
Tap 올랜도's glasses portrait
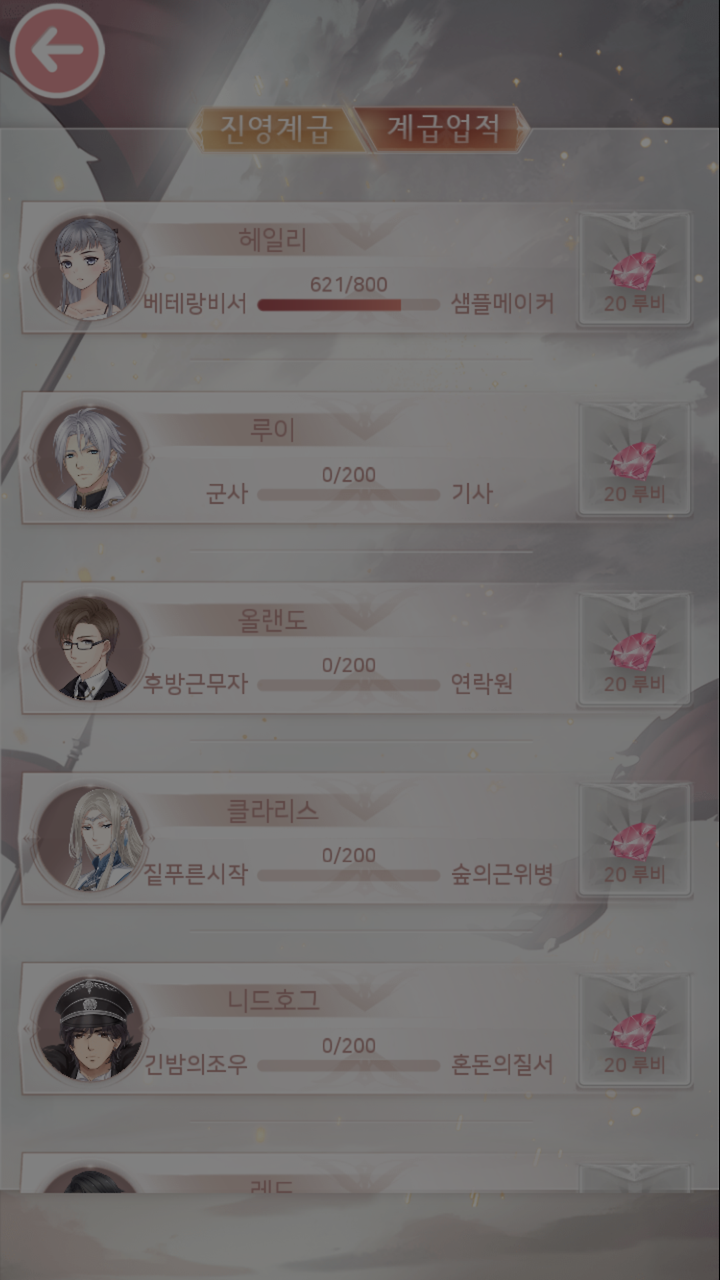click(x=90, y=647)
